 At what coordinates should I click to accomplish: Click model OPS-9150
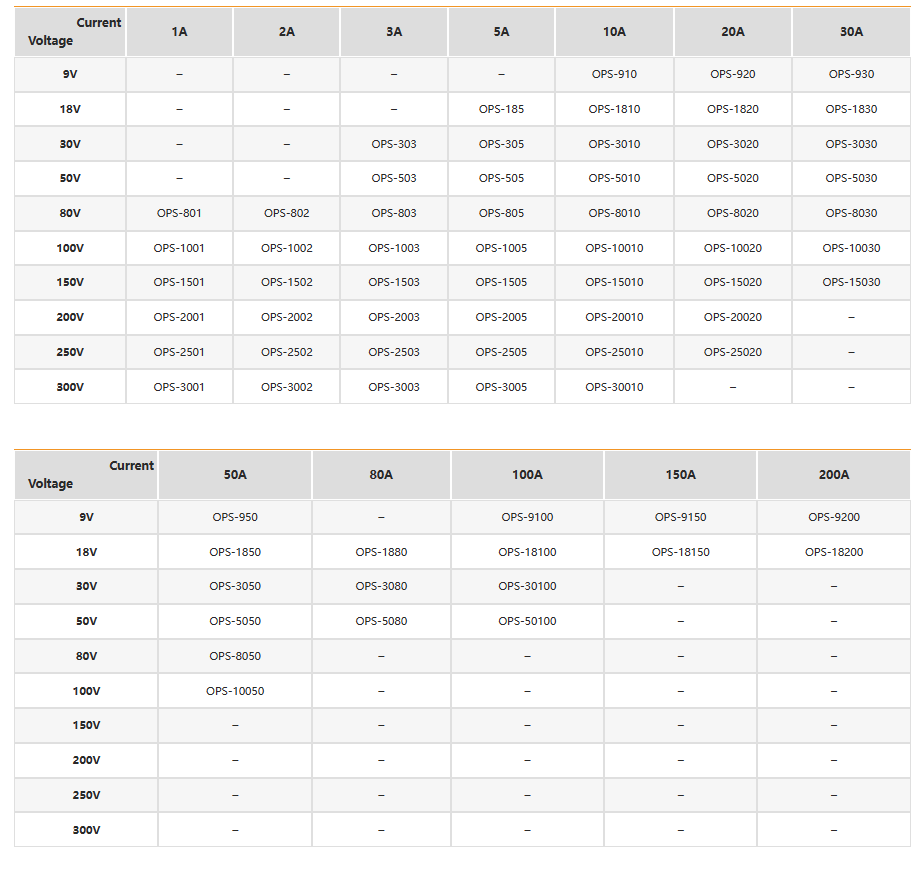tap(680, 517)
